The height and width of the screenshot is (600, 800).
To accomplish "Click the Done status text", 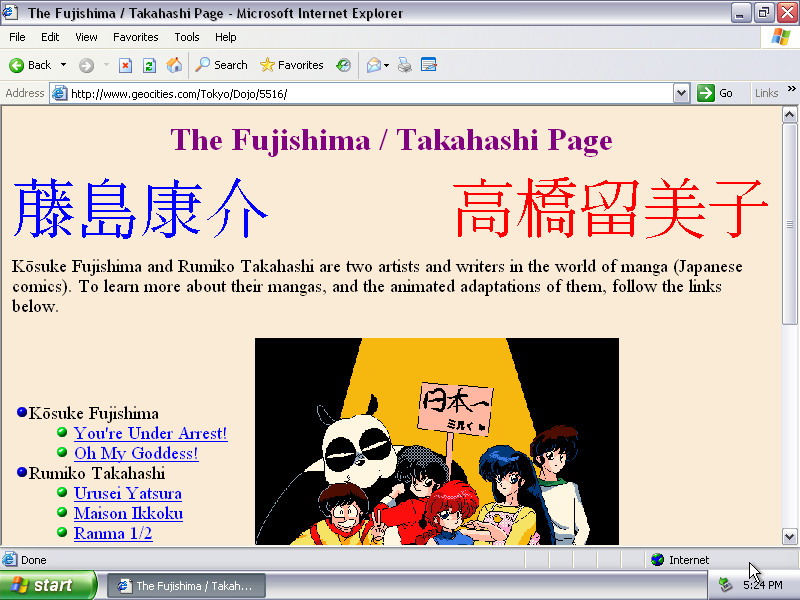I will (x=34, y=560).
